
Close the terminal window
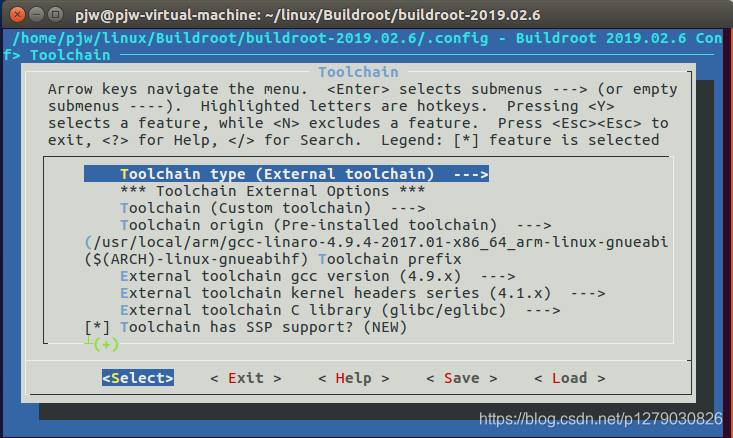(17, 14)
